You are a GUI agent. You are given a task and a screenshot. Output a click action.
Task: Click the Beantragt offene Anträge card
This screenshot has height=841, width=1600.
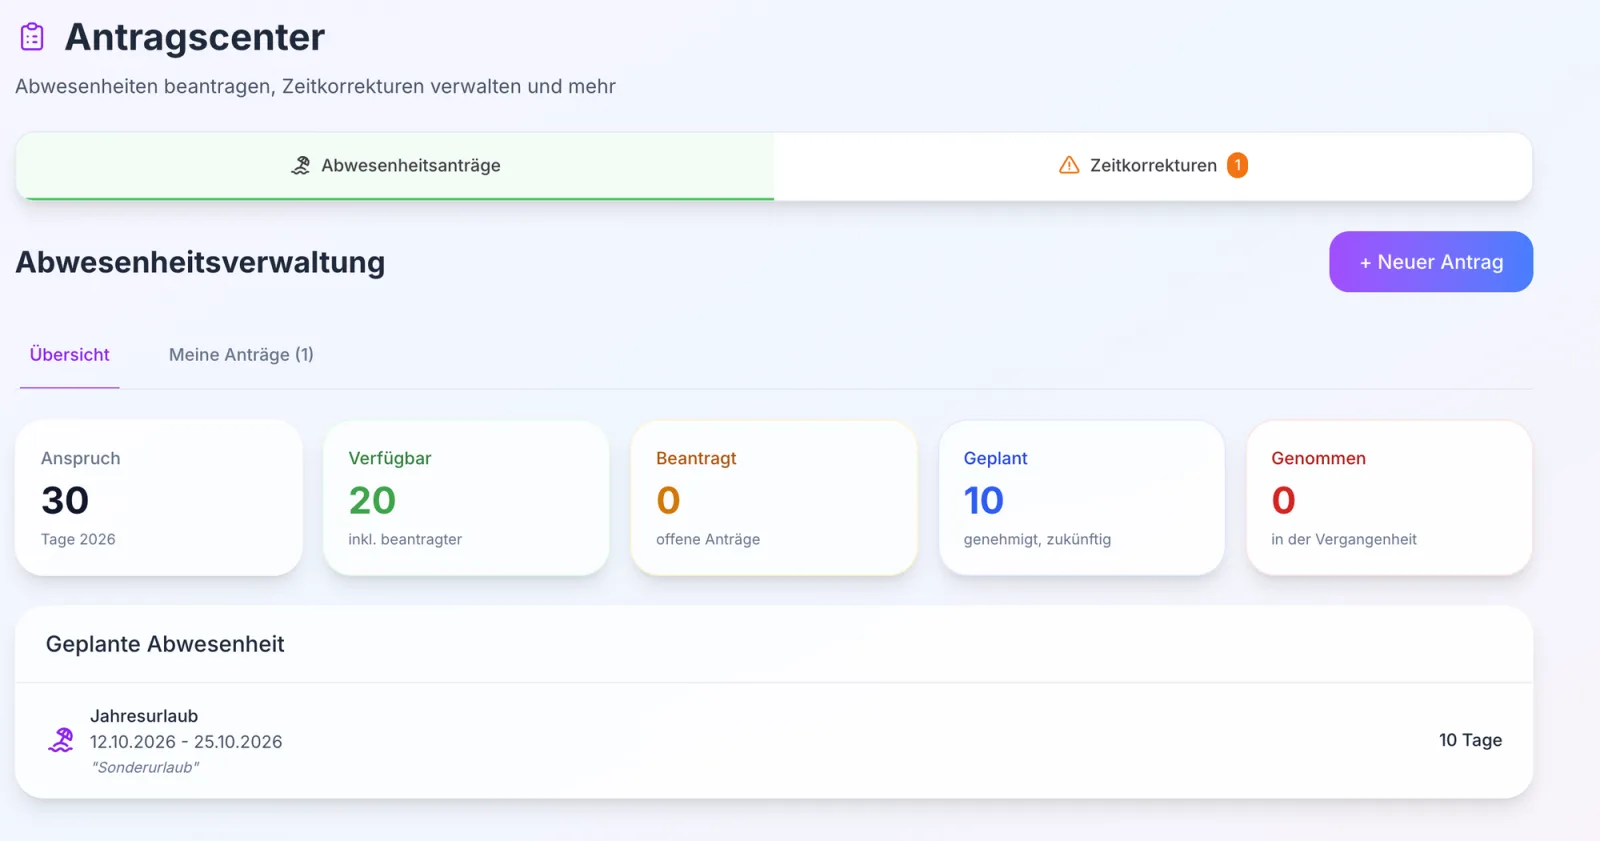pos(774,498)
